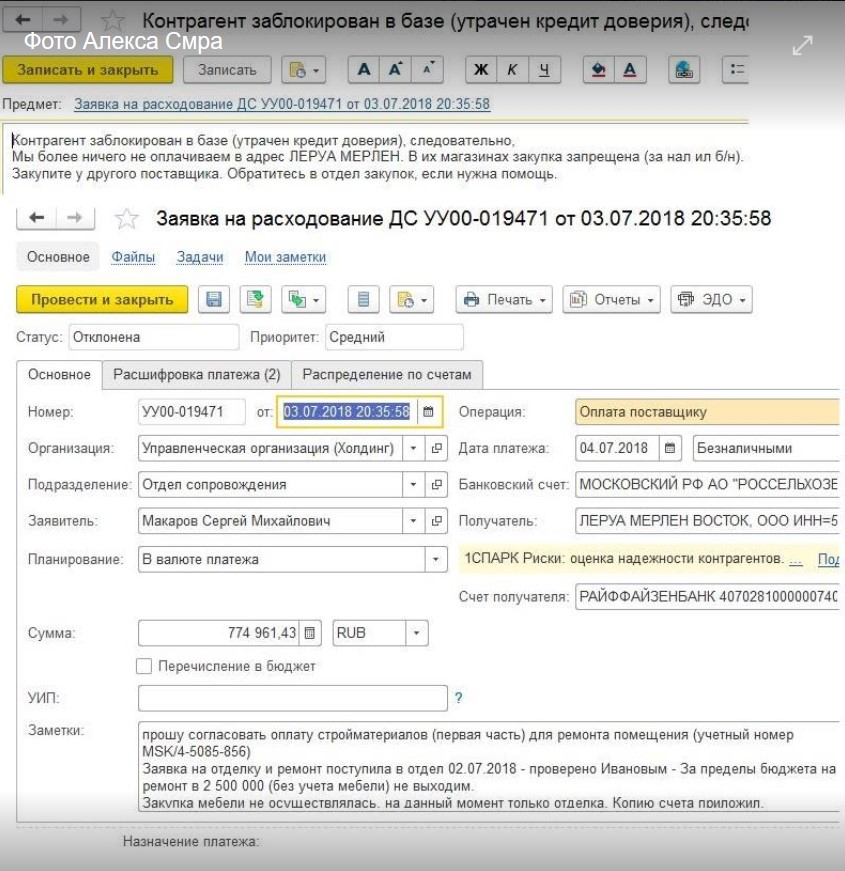
Task: Switch to 'Распределение по счетам' tab
Action: coord(387,375)
